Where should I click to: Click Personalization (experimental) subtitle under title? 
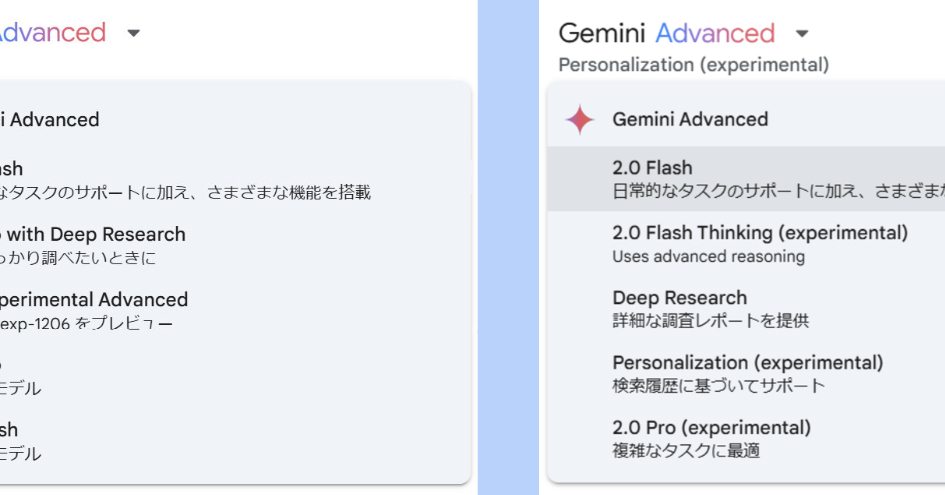[x=693, y=65]
